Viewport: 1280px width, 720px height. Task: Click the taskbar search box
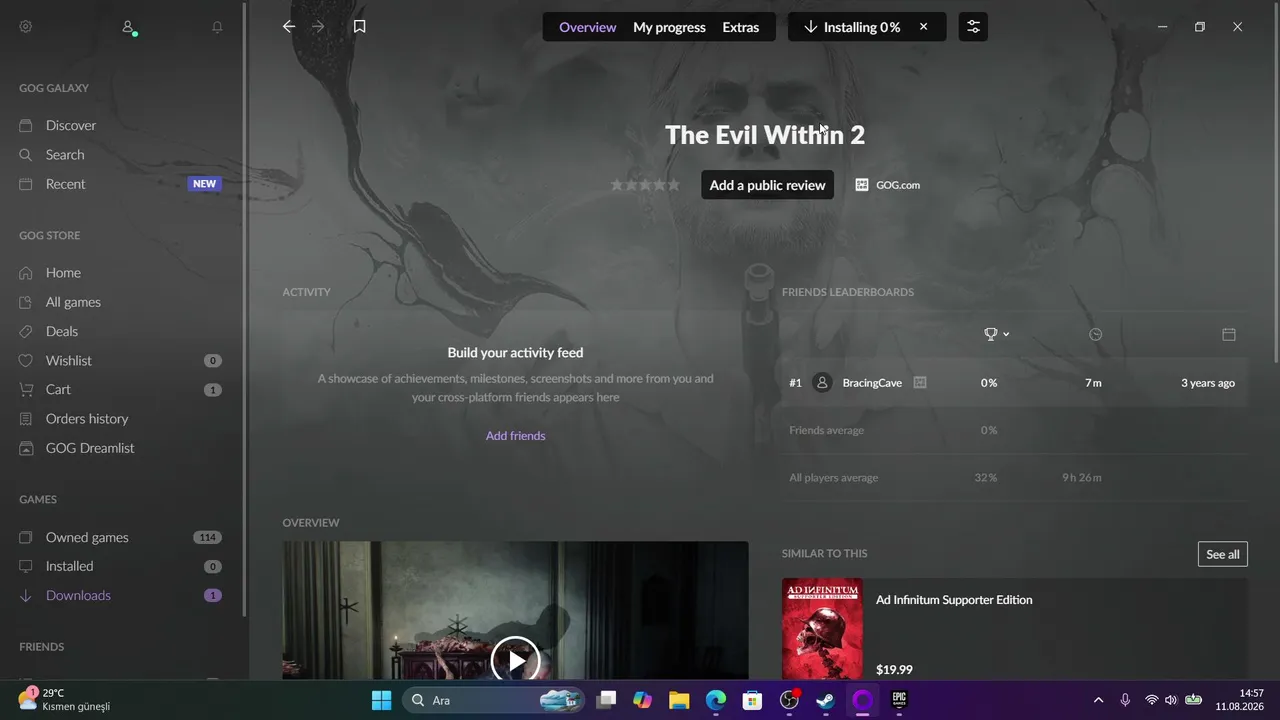click(x=495, y=700)
